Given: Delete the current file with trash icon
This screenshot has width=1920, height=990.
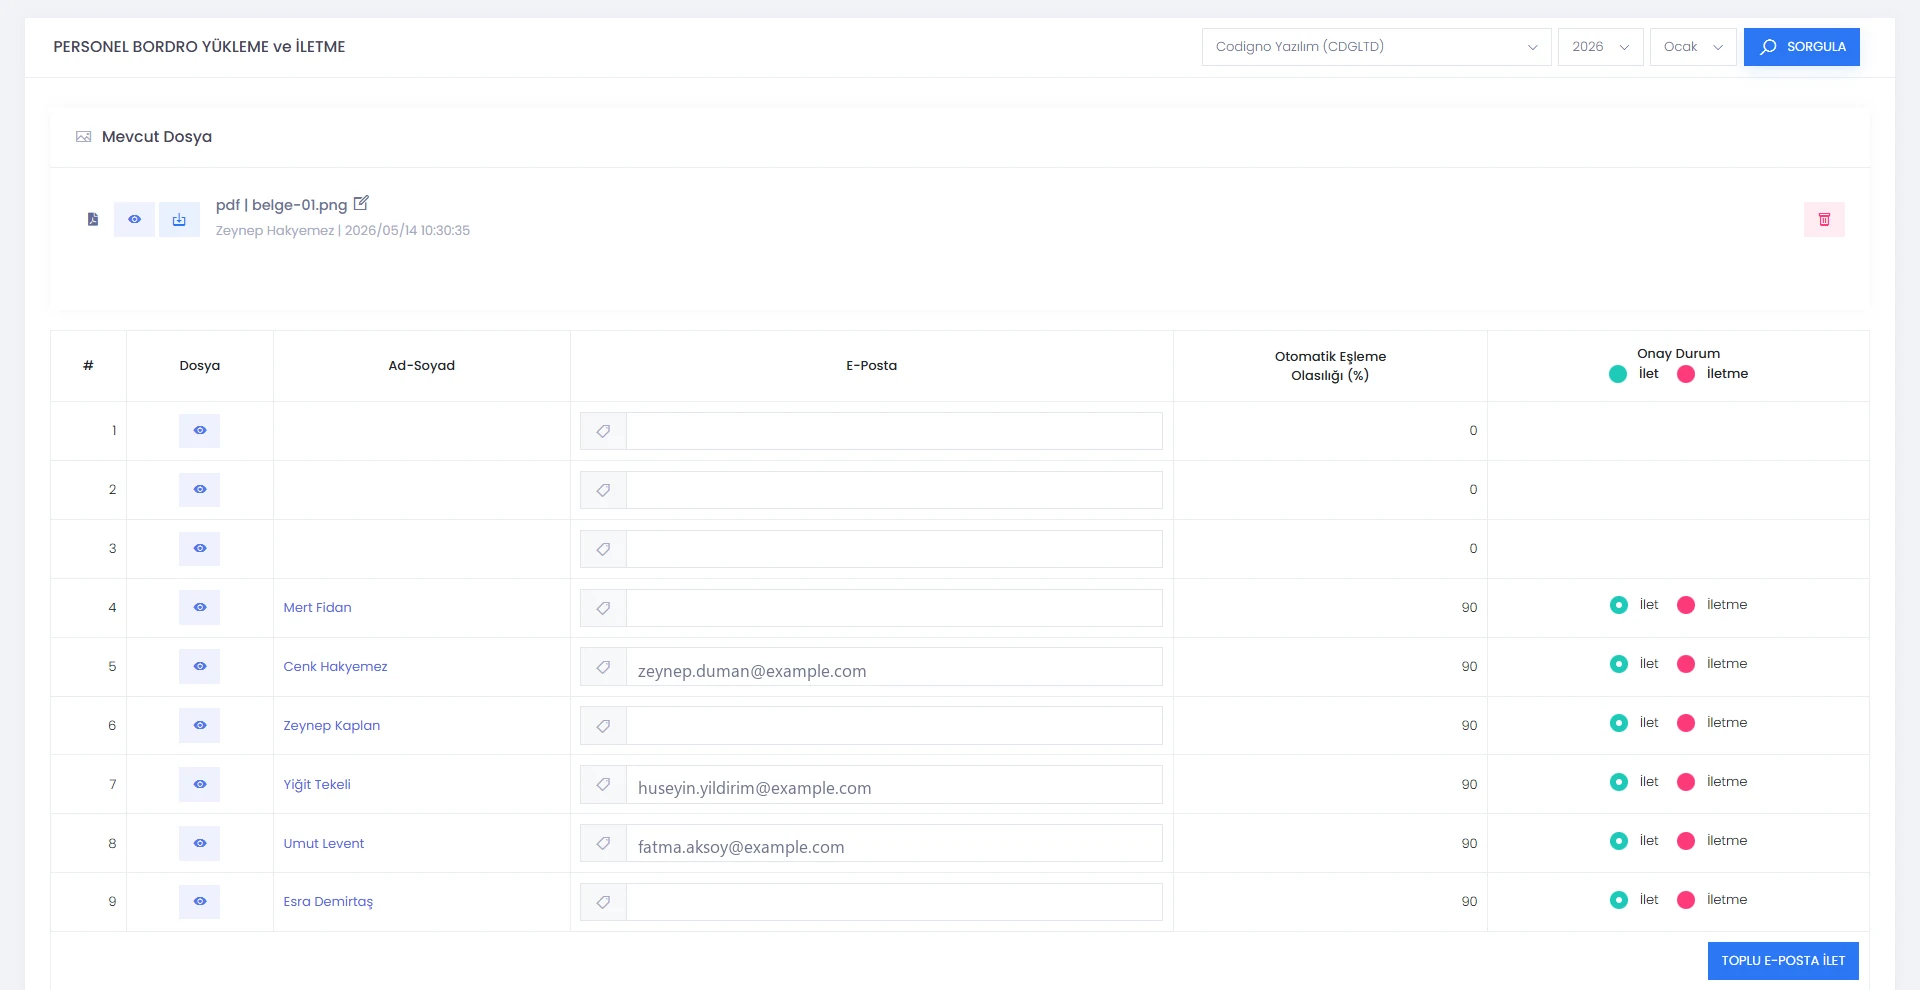Looking at the screenshot, I should (1824, 220).
